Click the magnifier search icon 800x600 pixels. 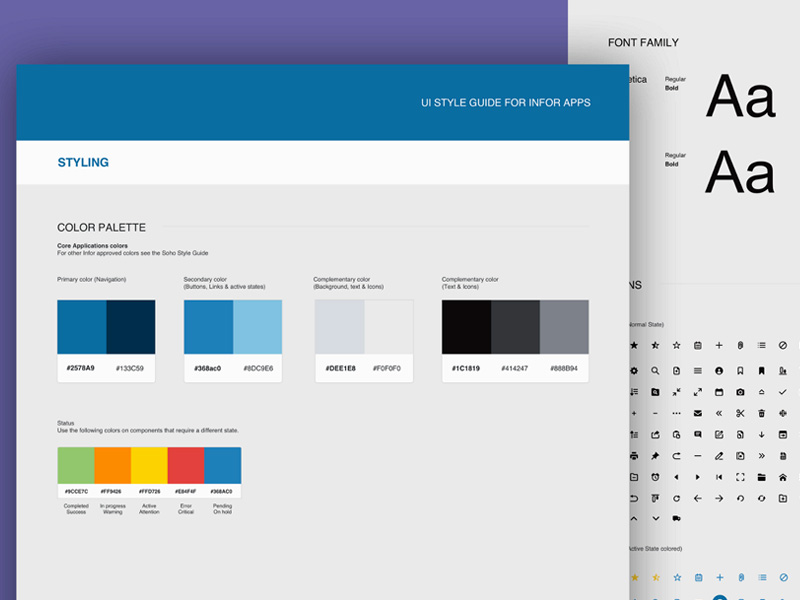tap(655, 371)
